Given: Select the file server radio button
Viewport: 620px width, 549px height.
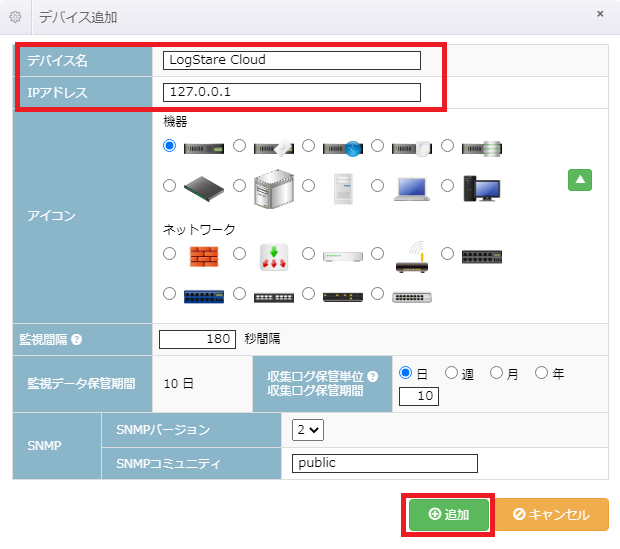Looking at the screenshot, I should 378,146.
